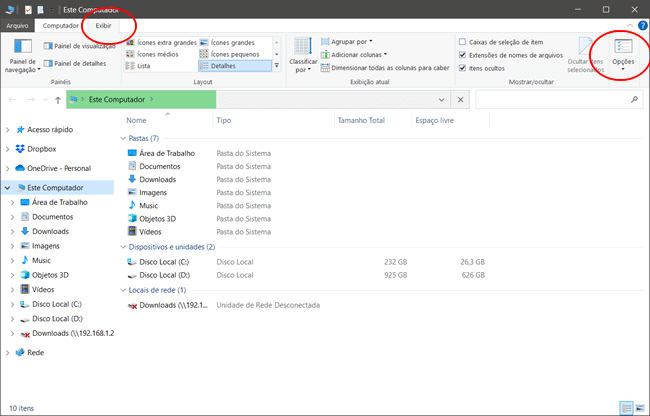This screenshot has width=650, height=416.
Task: Uncheck Extensões de nomes de arquivos
Action: [462, 54]
